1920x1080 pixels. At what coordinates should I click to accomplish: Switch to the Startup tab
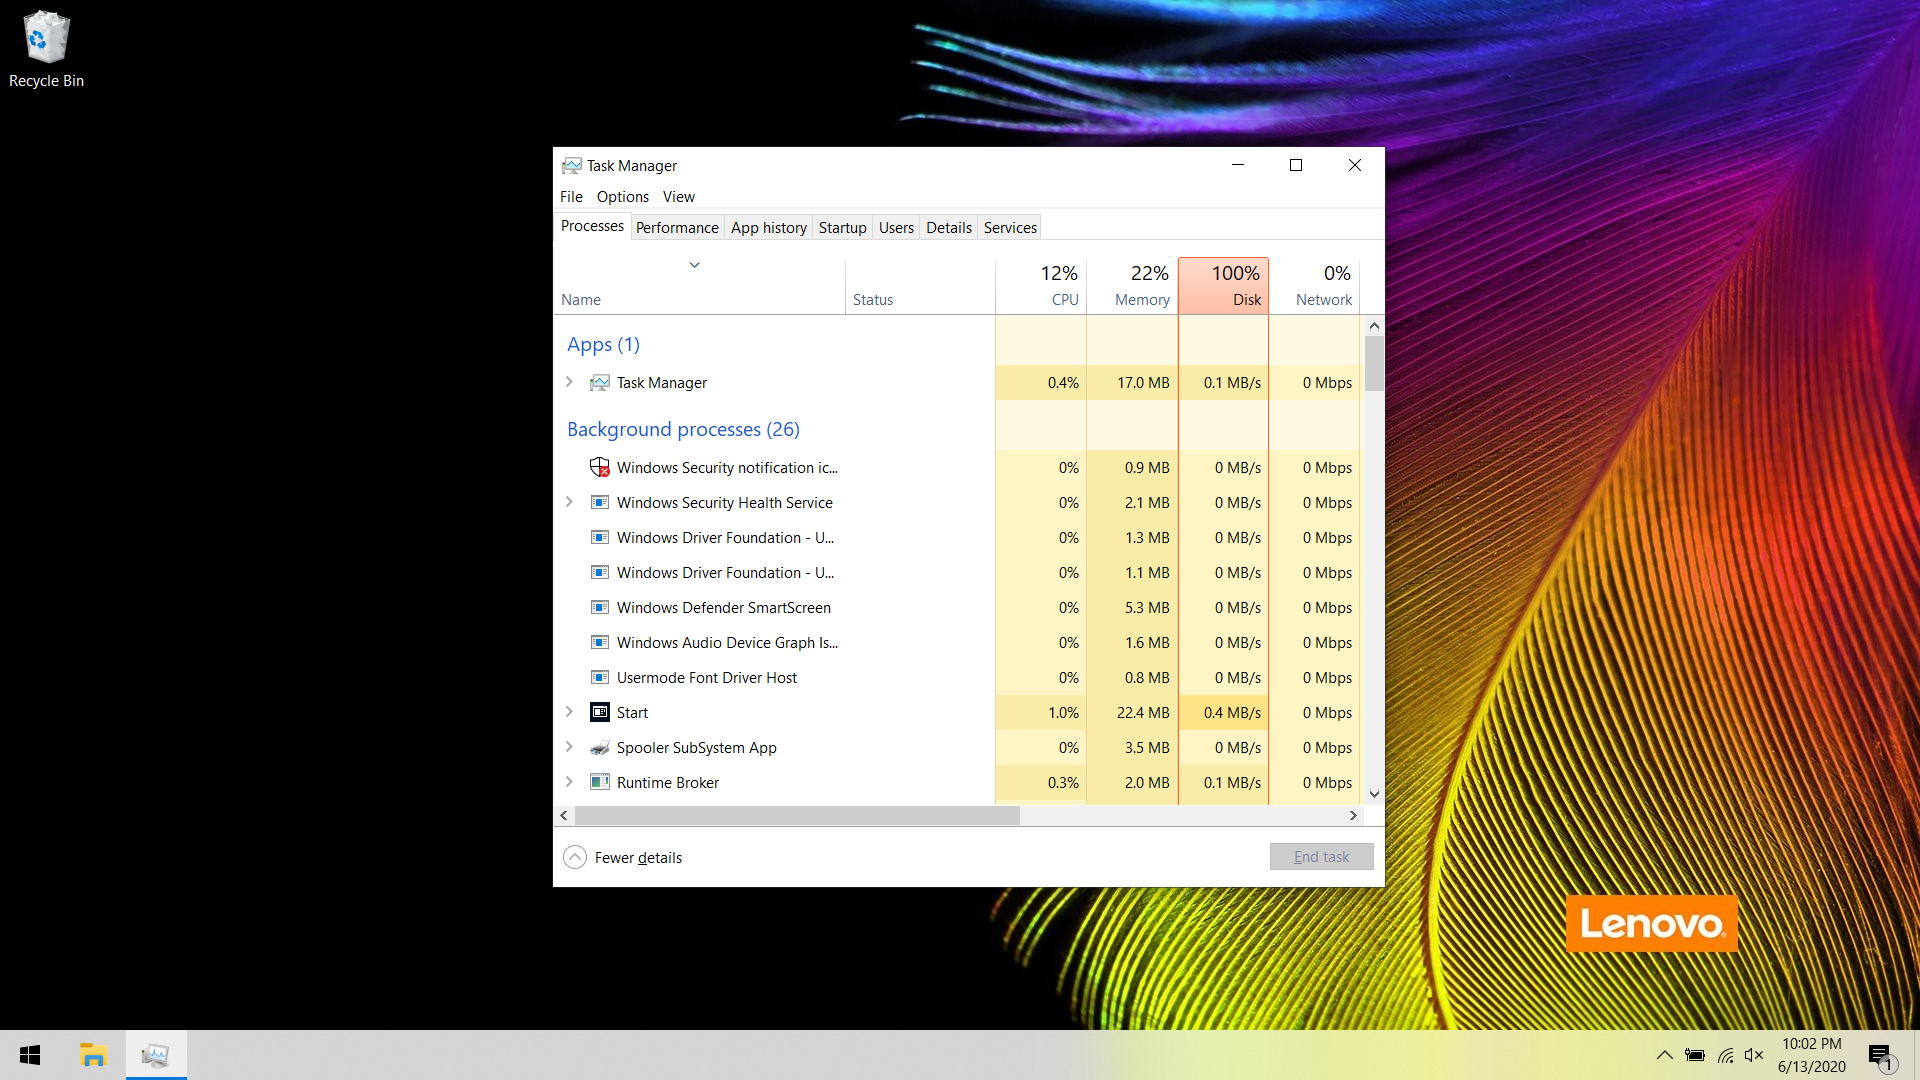(842, 228)
